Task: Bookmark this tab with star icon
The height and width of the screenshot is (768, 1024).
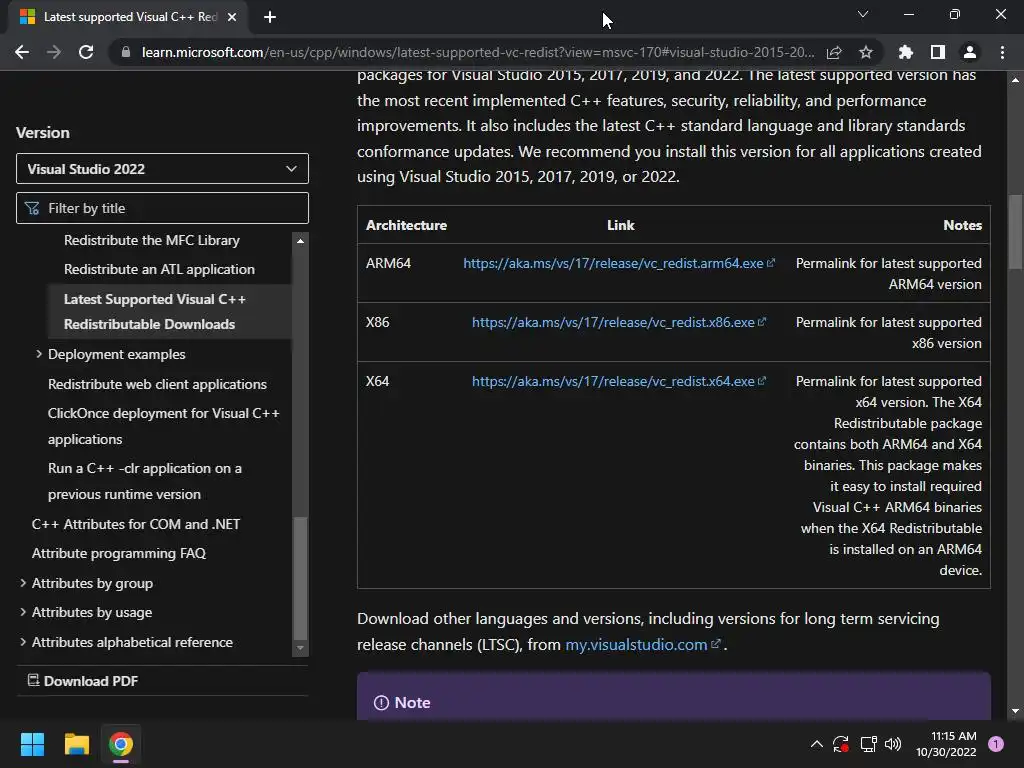Action: (866, 52)
